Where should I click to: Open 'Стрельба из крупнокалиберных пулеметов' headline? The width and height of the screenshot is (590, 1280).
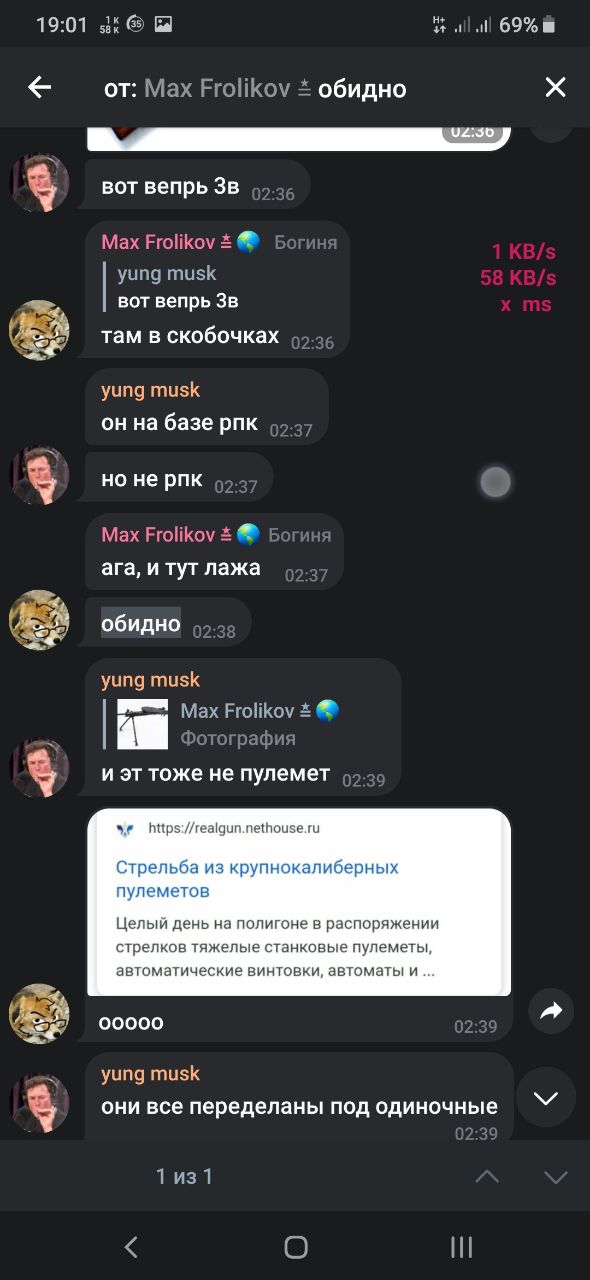pos(257,878)
